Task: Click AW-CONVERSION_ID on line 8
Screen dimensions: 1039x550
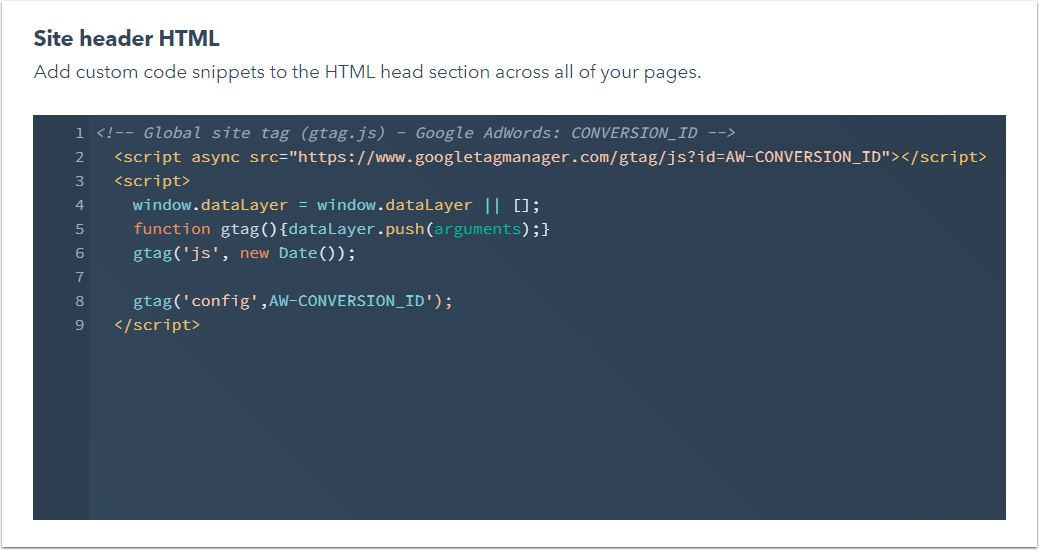Action: (x=346, y=301)
